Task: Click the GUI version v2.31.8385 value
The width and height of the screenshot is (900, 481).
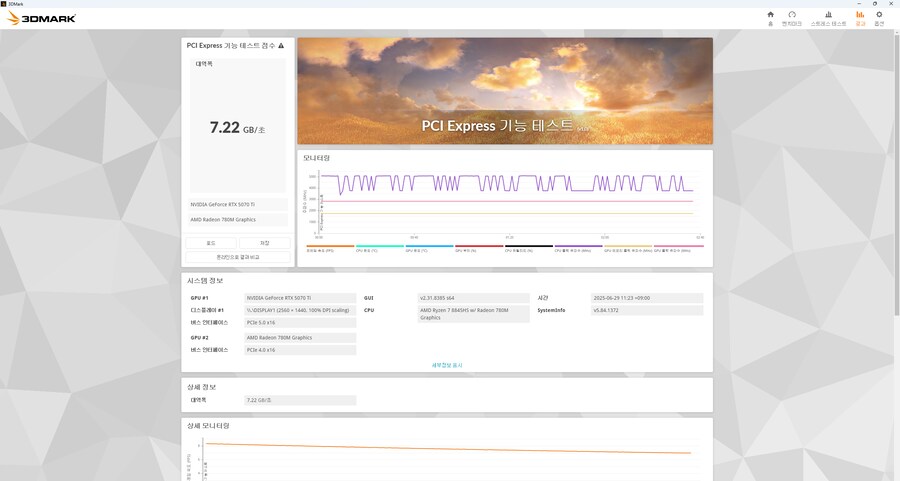Action: click(x=474, y=298)
